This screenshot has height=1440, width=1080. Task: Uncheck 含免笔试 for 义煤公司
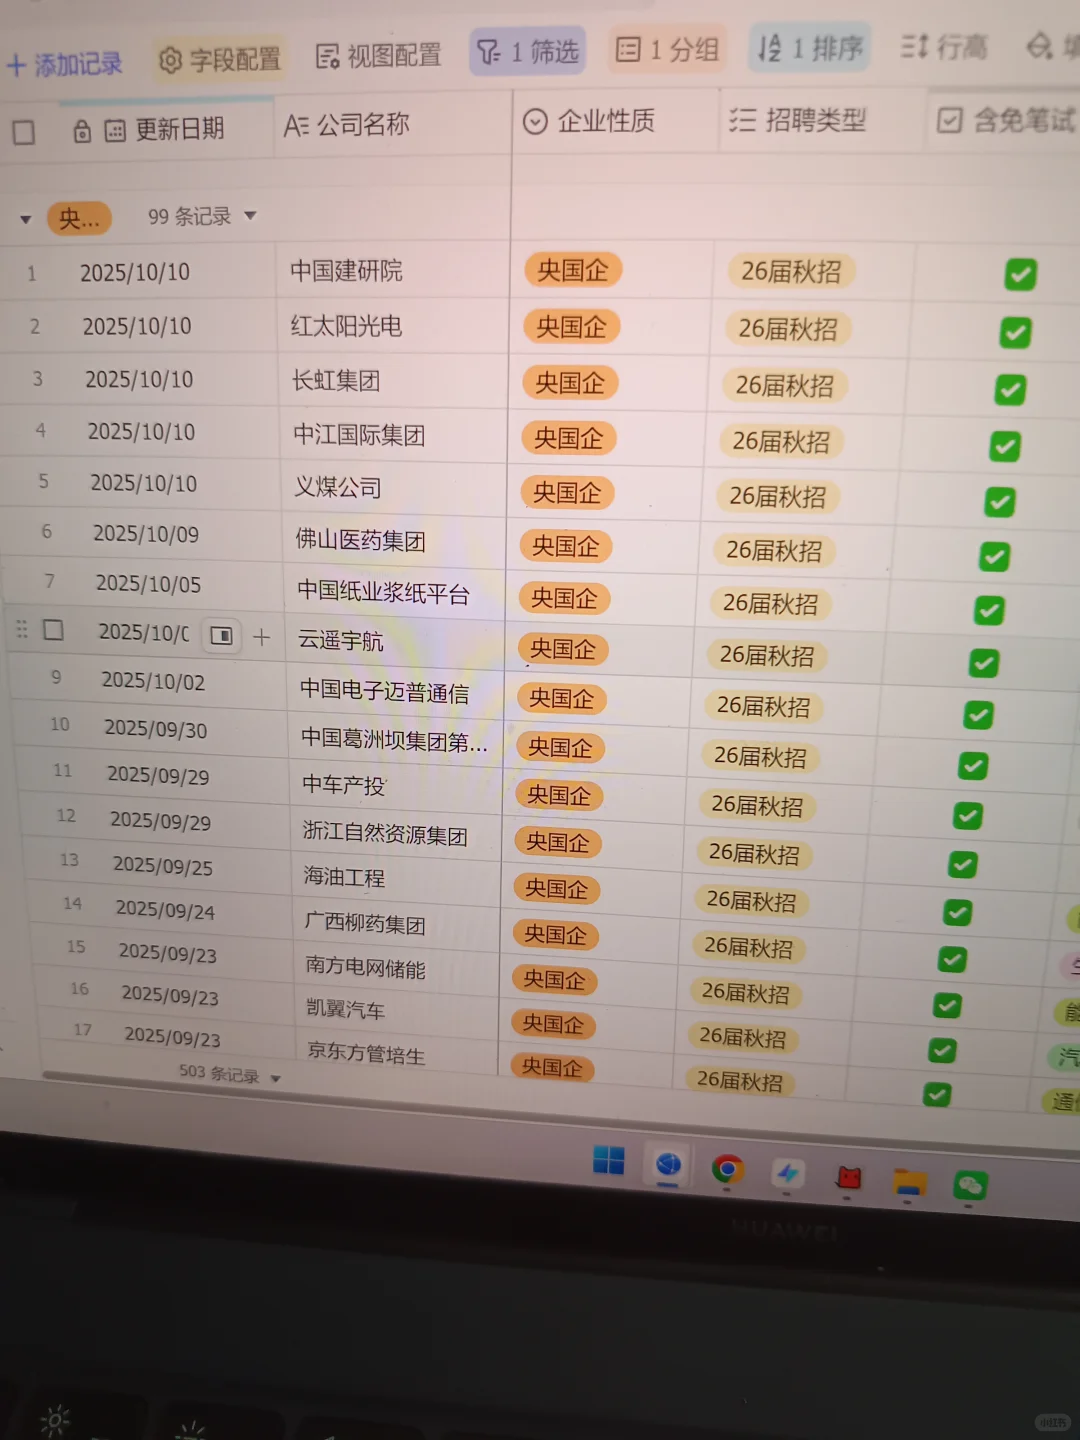[x=1000, y=501]
